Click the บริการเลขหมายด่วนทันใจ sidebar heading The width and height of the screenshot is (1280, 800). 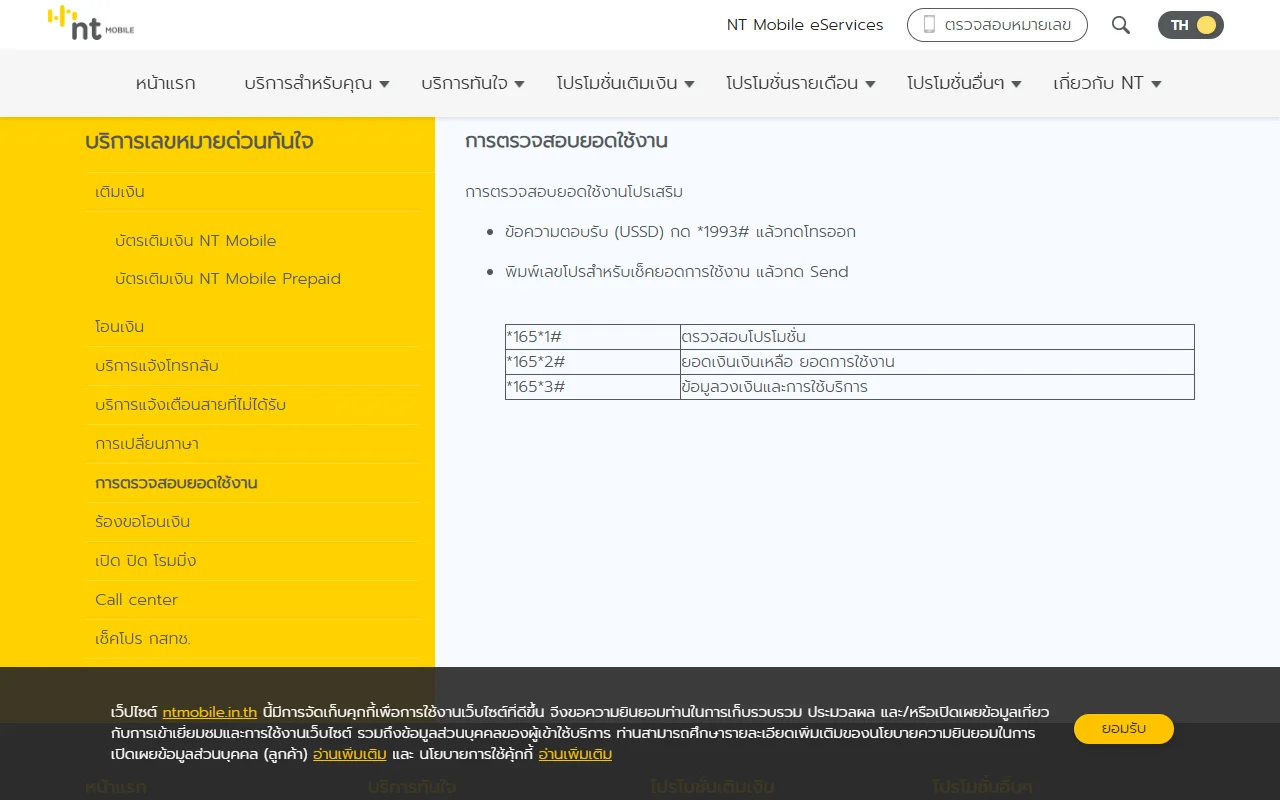pyautogui.click(x=200, y=142)
